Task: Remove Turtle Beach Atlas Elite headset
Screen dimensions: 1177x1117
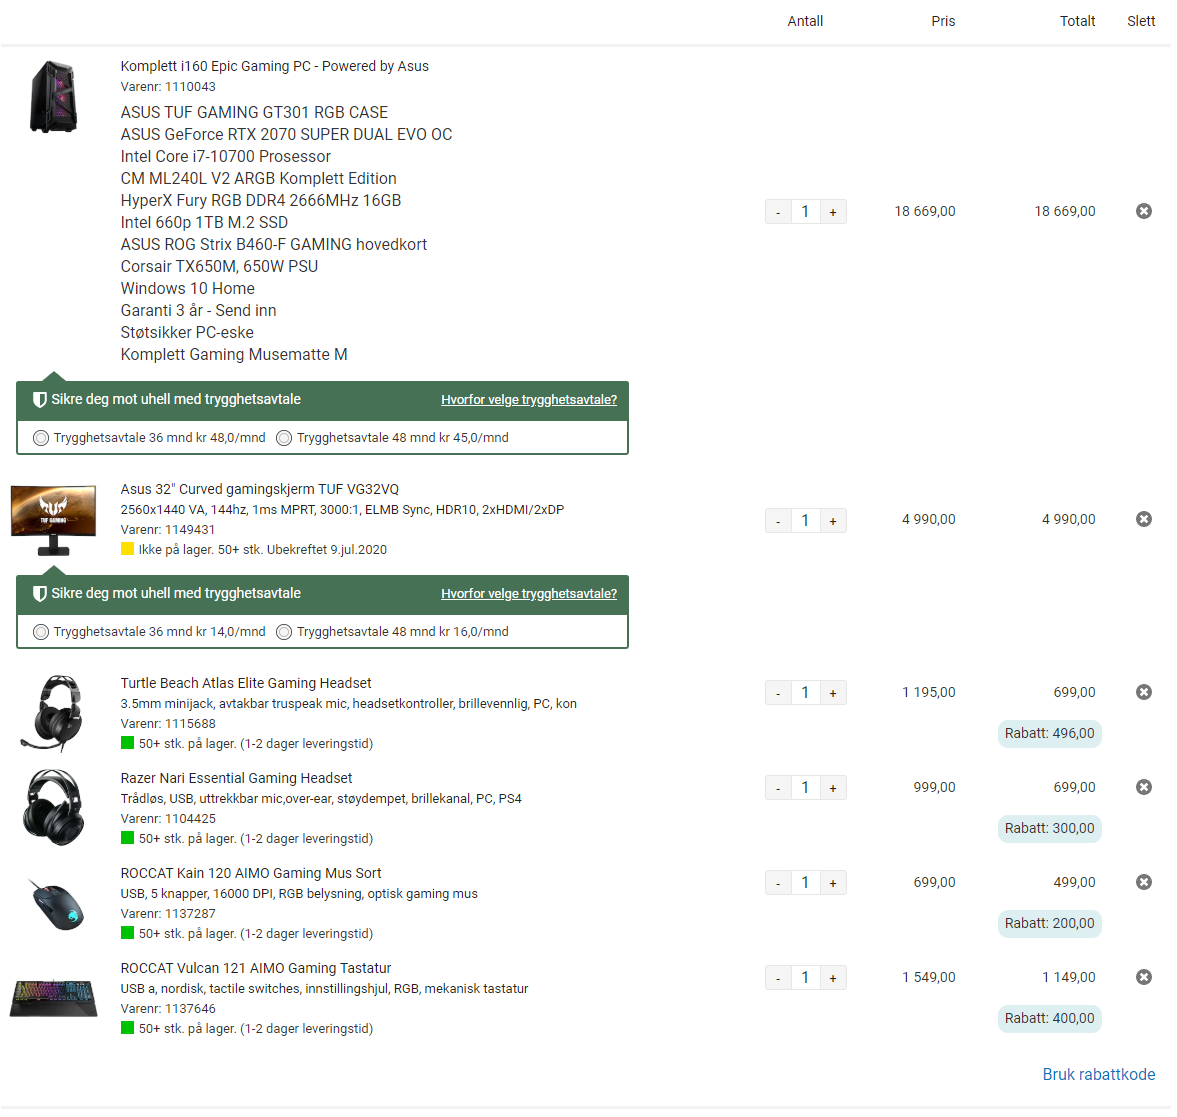Action: tap(1143, 691)
